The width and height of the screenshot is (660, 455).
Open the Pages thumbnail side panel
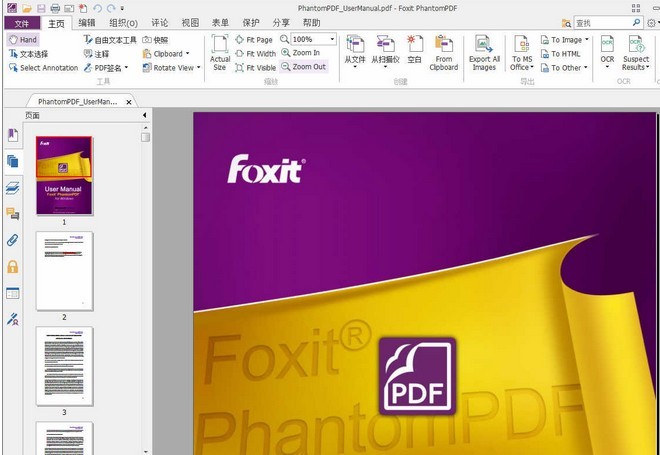13,161
